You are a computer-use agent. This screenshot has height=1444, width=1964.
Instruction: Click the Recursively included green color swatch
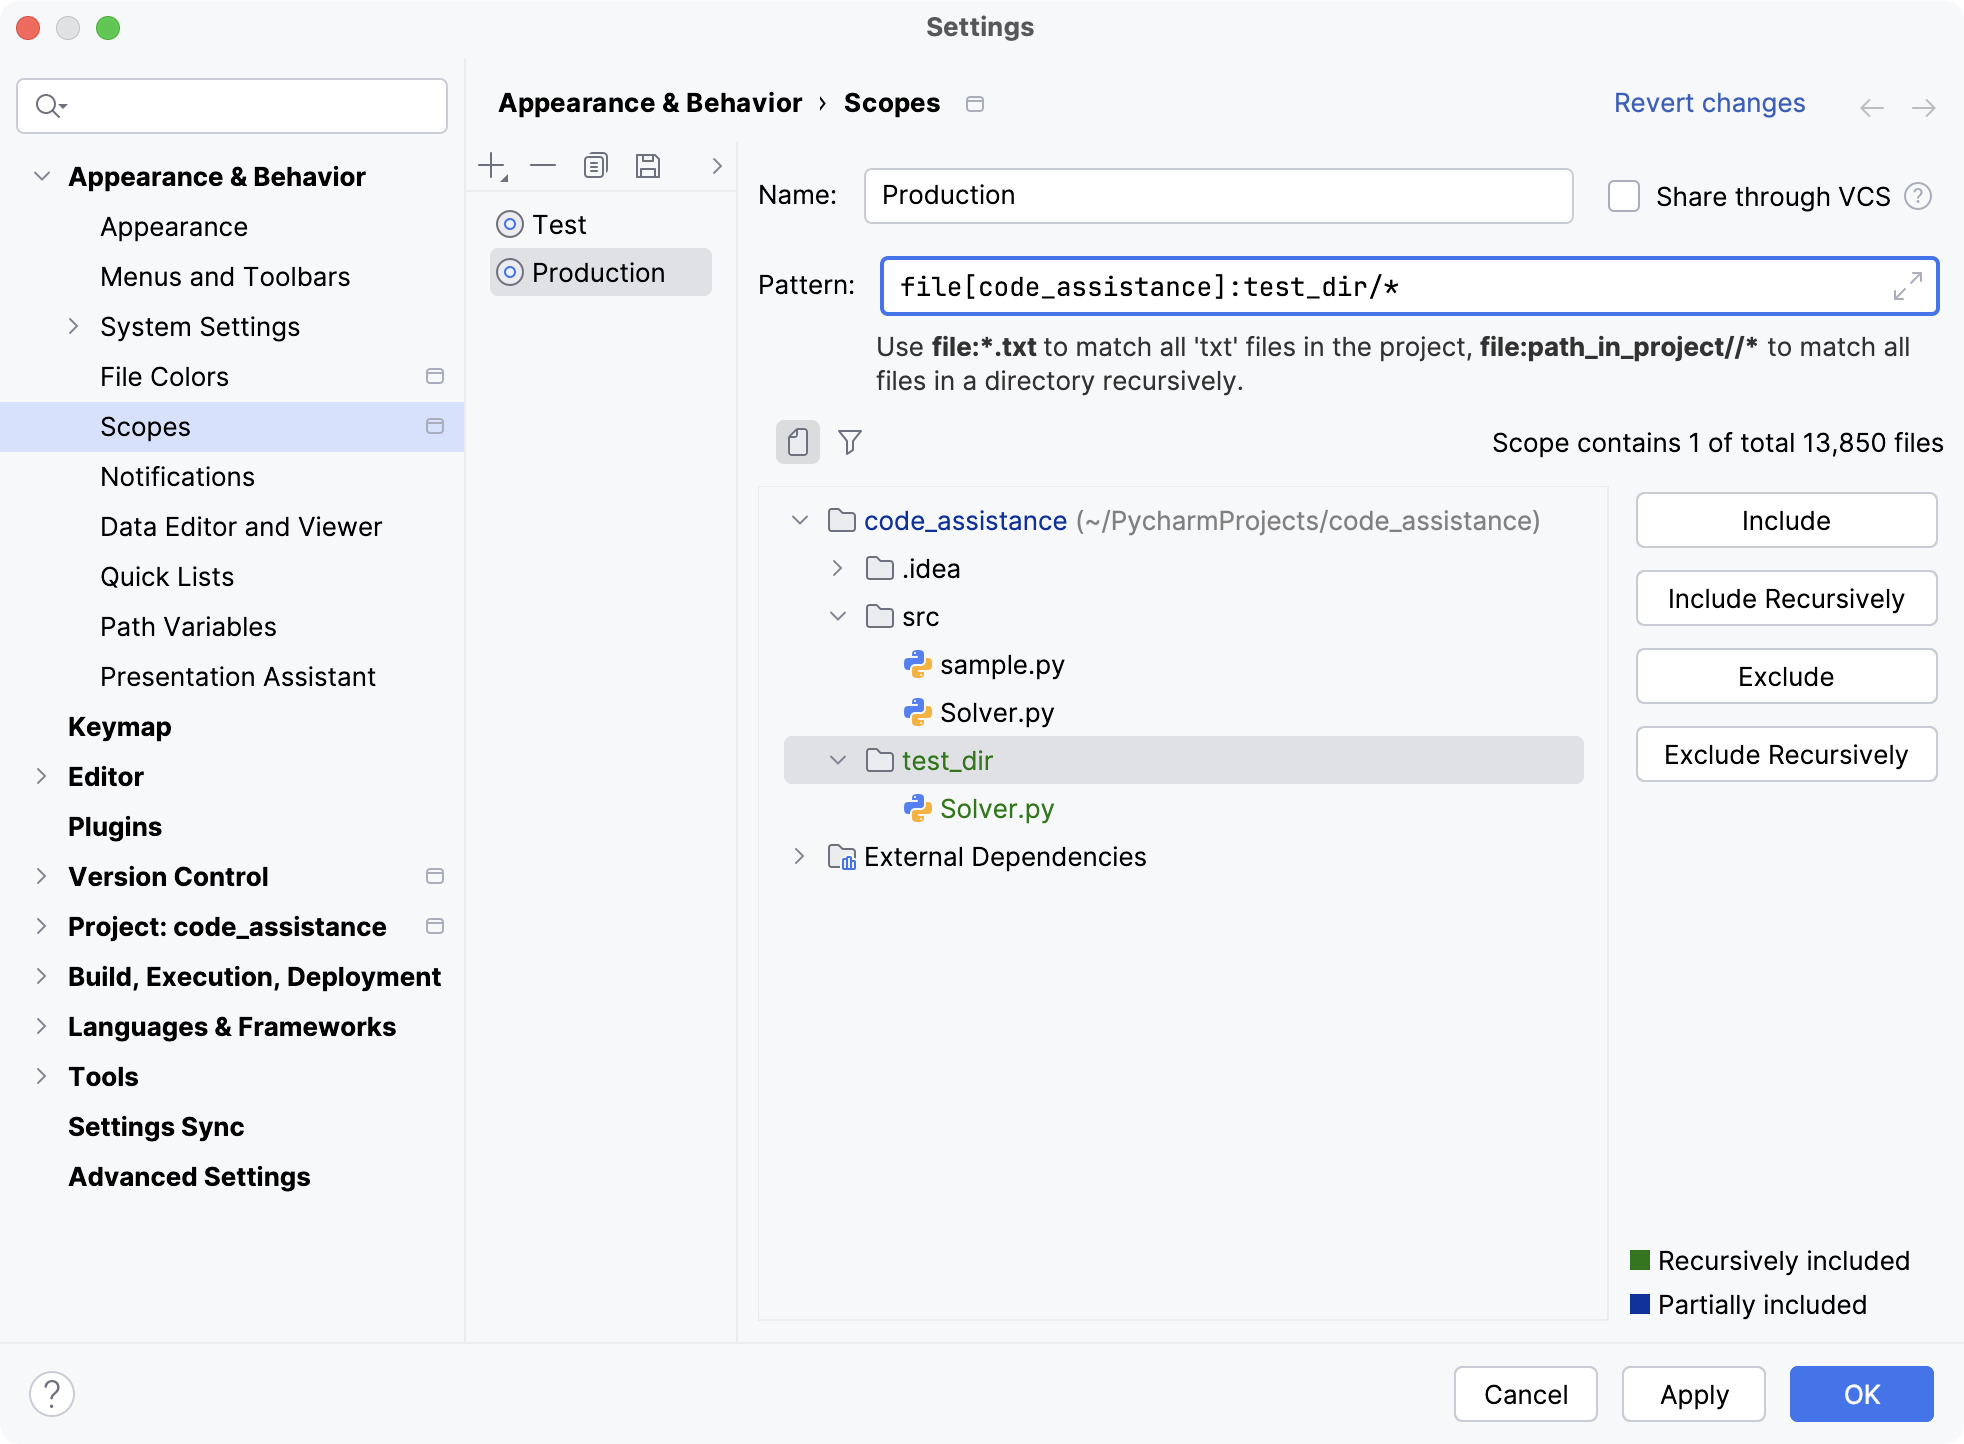(x=1640, y=1260)
